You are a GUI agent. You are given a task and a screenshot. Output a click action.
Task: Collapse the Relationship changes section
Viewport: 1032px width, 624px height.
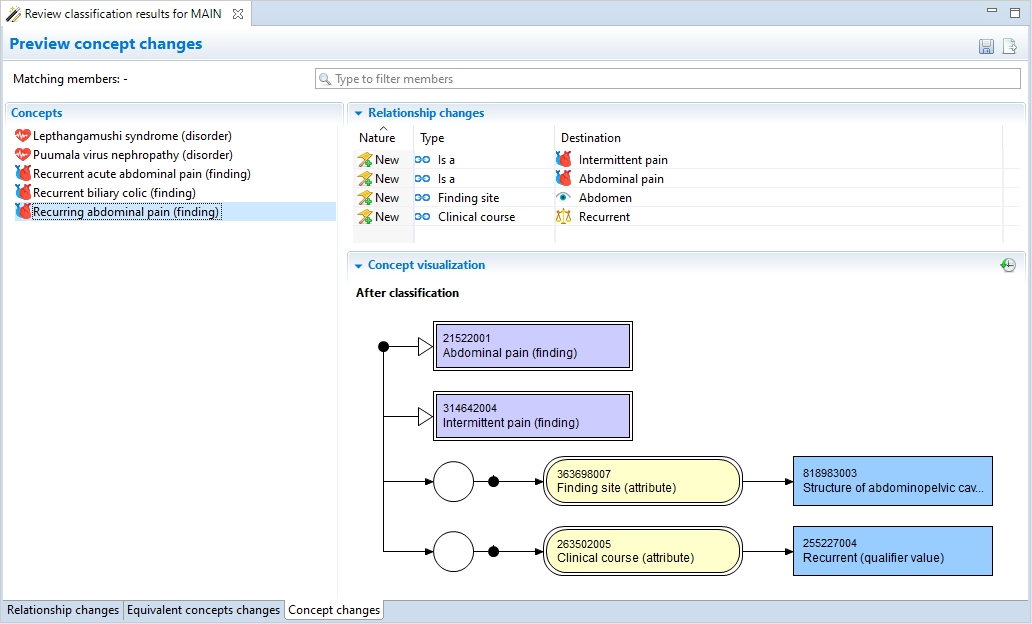[x=359, y=114]
